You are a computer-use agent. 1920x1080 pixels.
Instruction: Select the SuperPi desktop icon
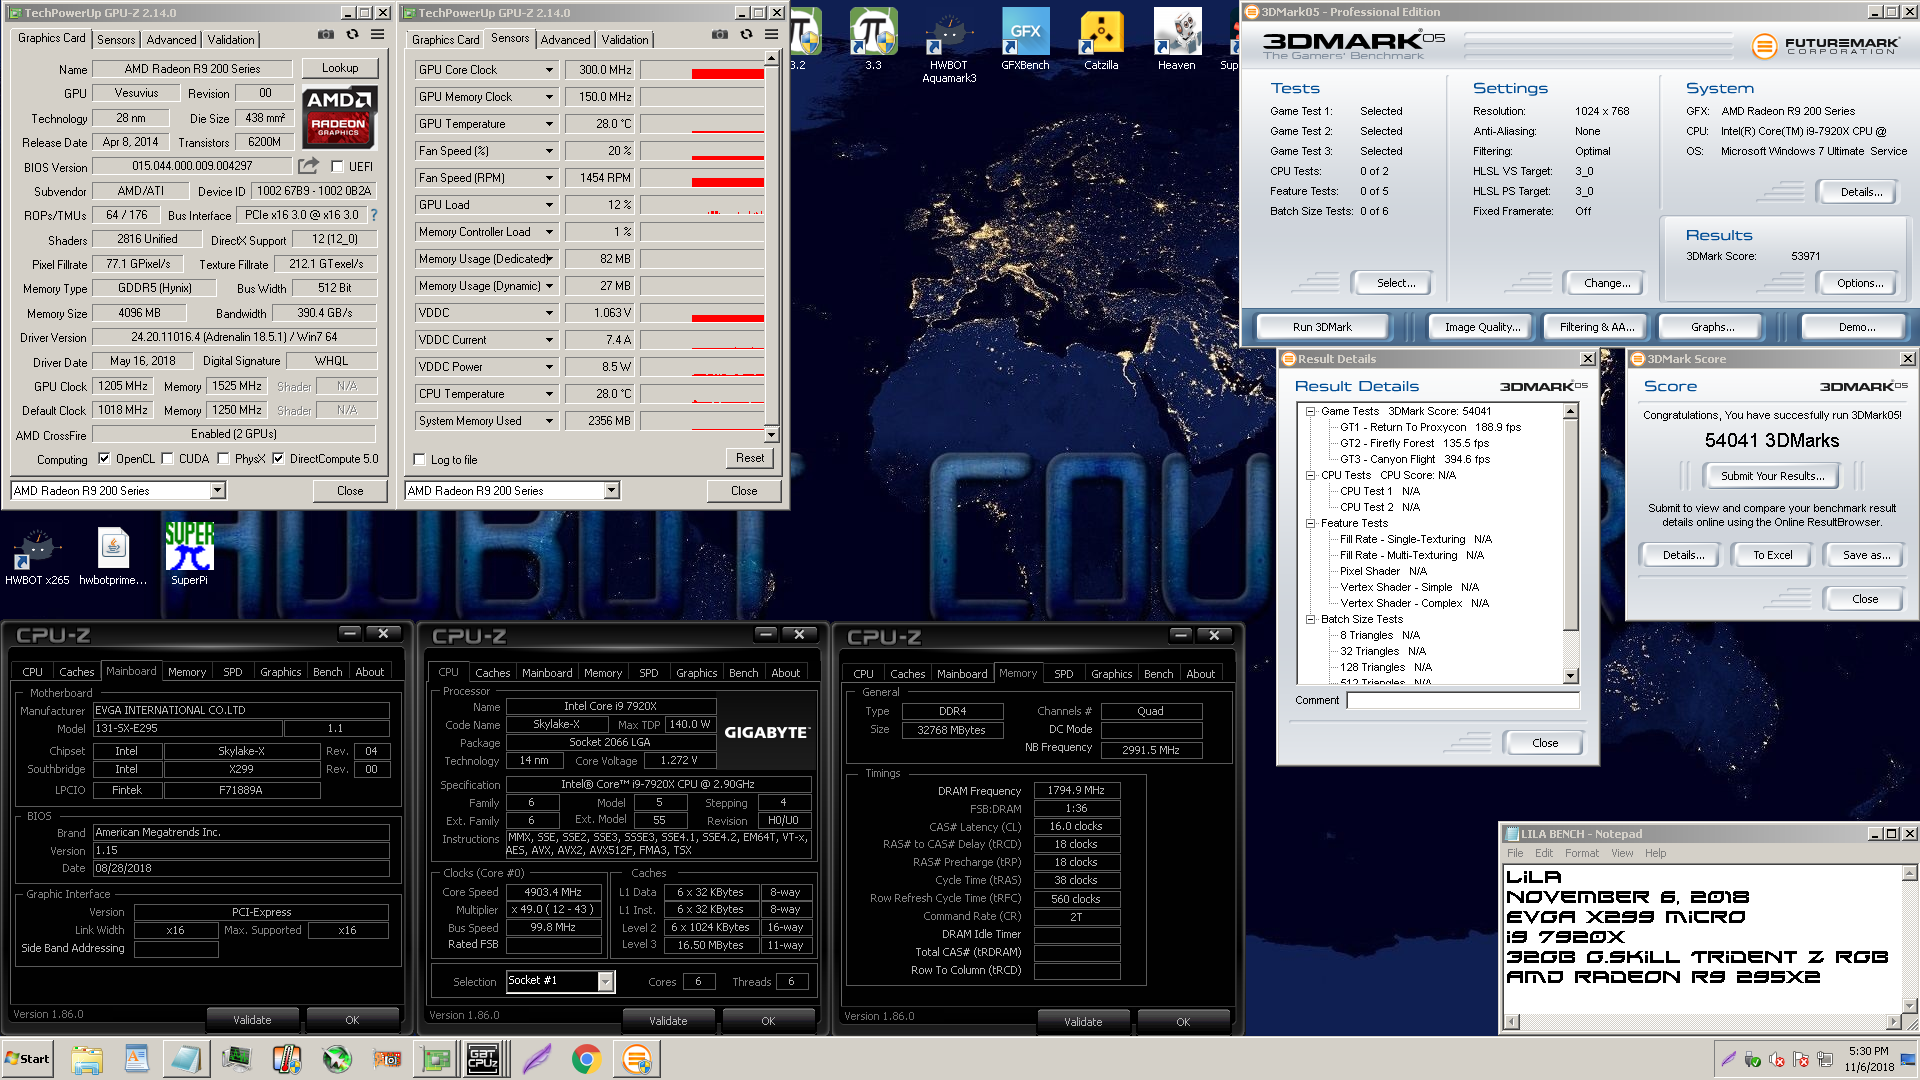pos(189,554)
